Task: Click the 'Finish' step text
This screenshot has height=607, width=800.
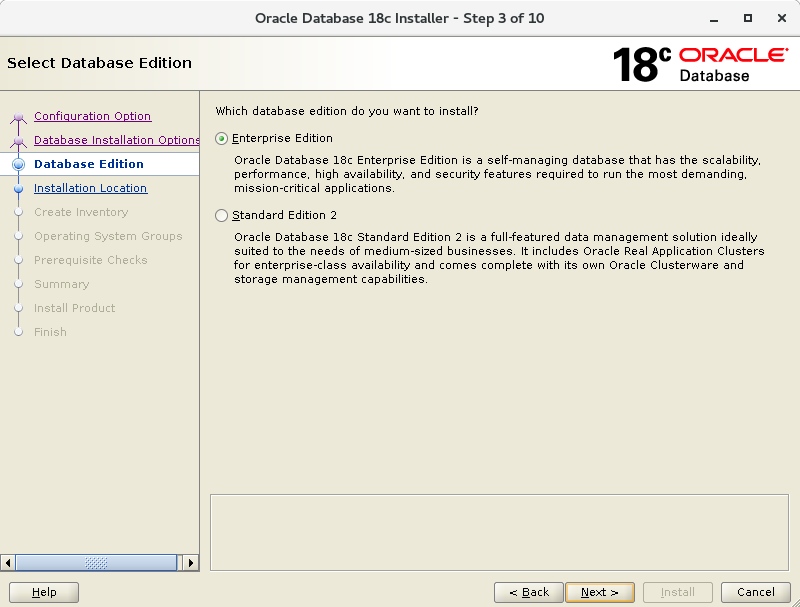Action: [x=50, y=332]
